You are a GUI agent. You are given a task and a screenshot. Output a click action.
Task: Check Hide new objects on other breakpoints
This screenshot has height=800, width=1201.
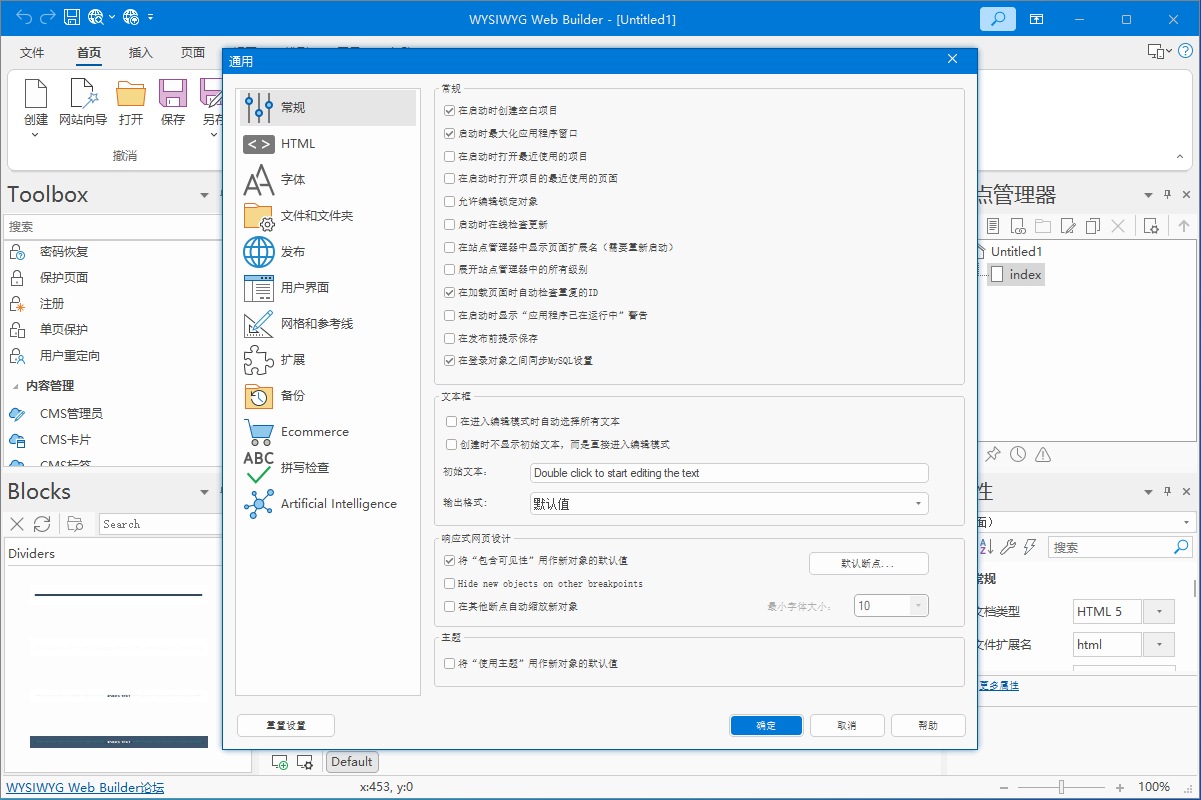(x=449, y=584)
